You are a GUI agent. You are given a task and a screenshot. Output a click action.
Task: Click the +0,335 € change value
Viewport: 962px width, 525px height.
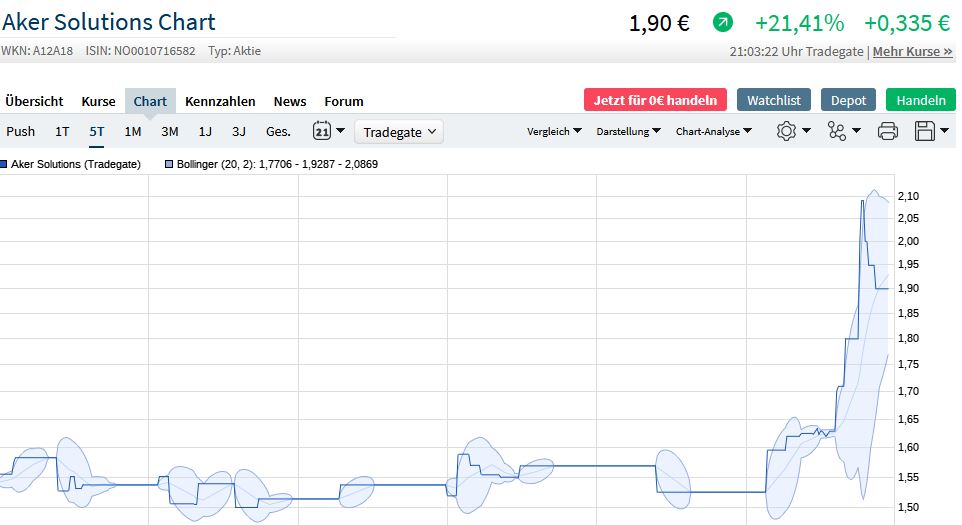coord(907,23)
